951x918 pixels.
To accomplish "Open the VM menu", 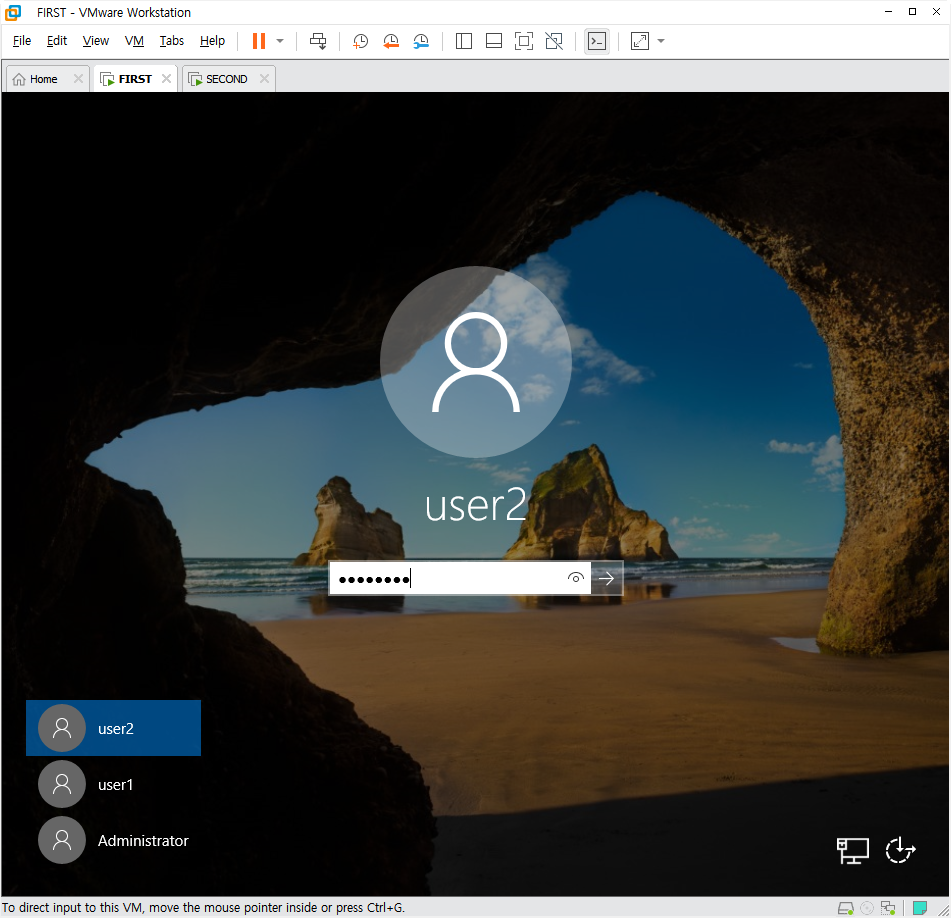I will [134, 41].
